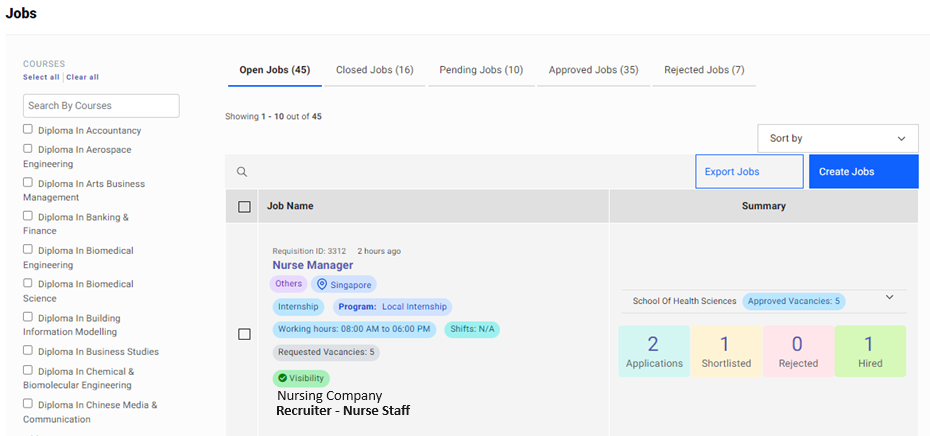
Task: Open the 1 Shortlisted summary tile
Action: pos(727,351)
